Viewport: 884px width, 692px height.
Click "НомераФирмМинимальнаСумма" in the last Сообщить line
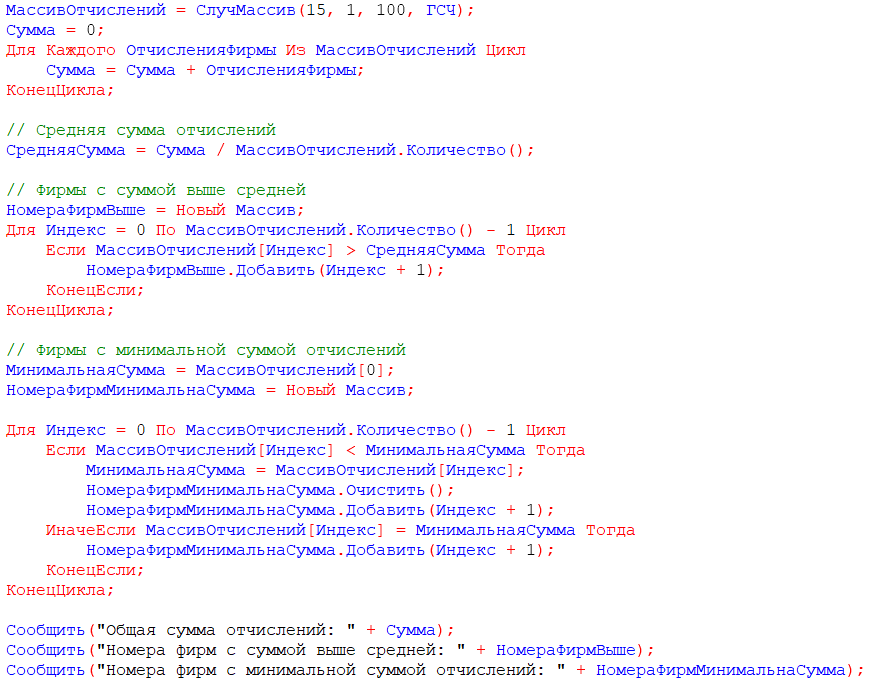(x=721, y=670)
